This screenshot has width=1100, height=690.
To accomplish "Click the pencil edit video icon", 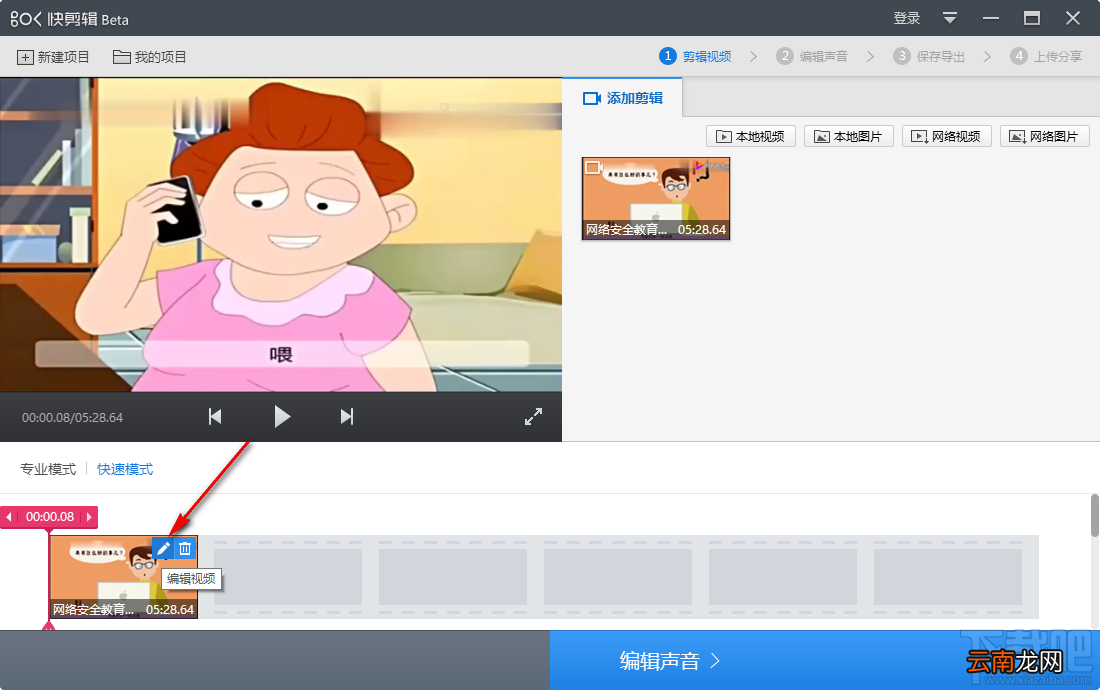I will 163,548.
